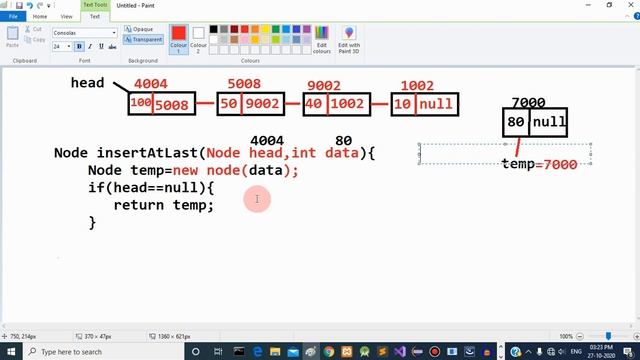Click the Redo arrow icon
640x360 pixels.
[40, 6]
